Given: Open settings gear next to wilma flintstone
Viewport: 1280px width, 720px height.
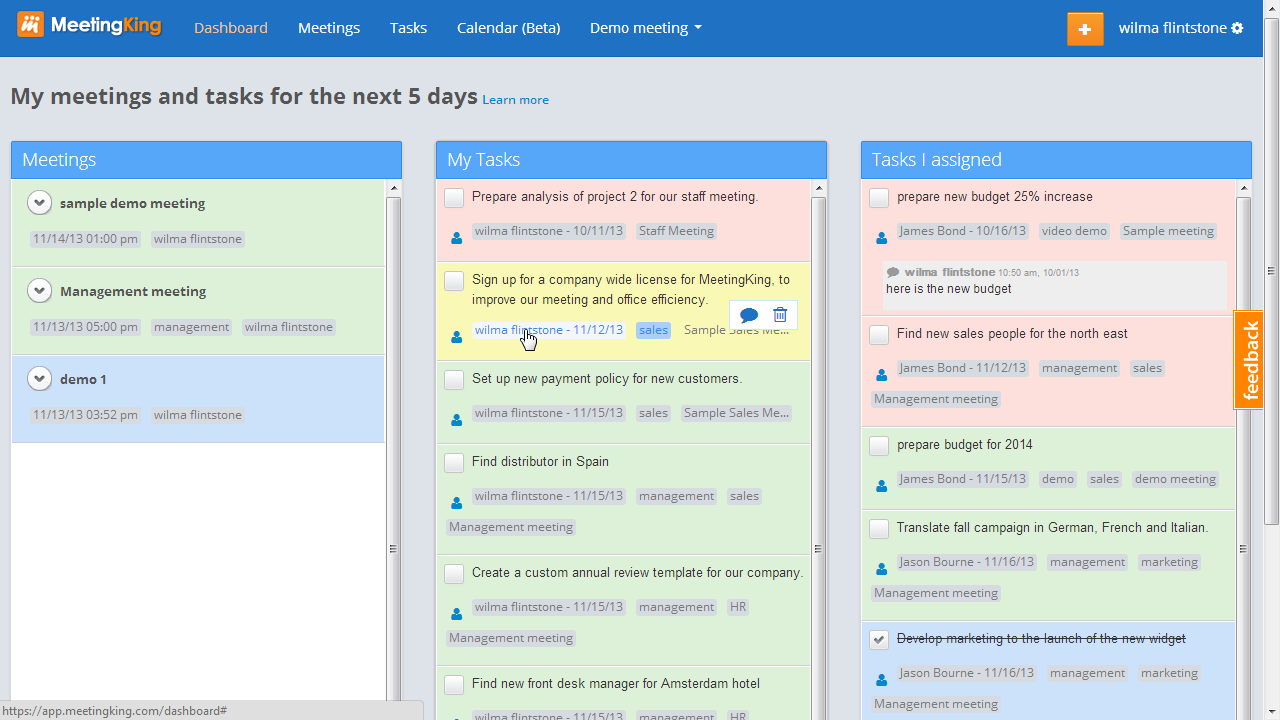Looking at the screenshot, I should (x=1237, y=28).
